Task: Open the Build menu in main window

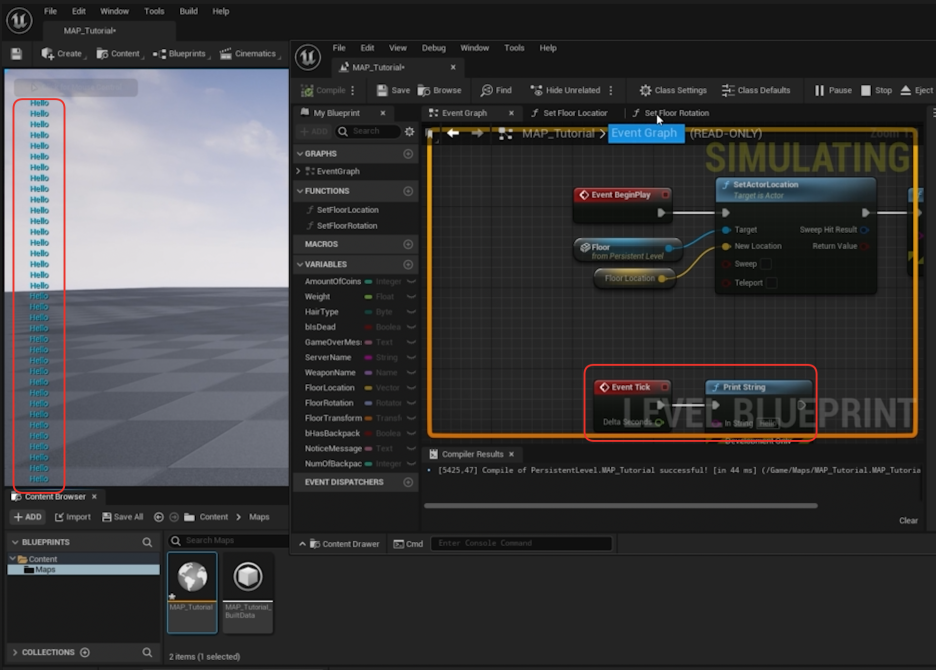Action: 189,11
